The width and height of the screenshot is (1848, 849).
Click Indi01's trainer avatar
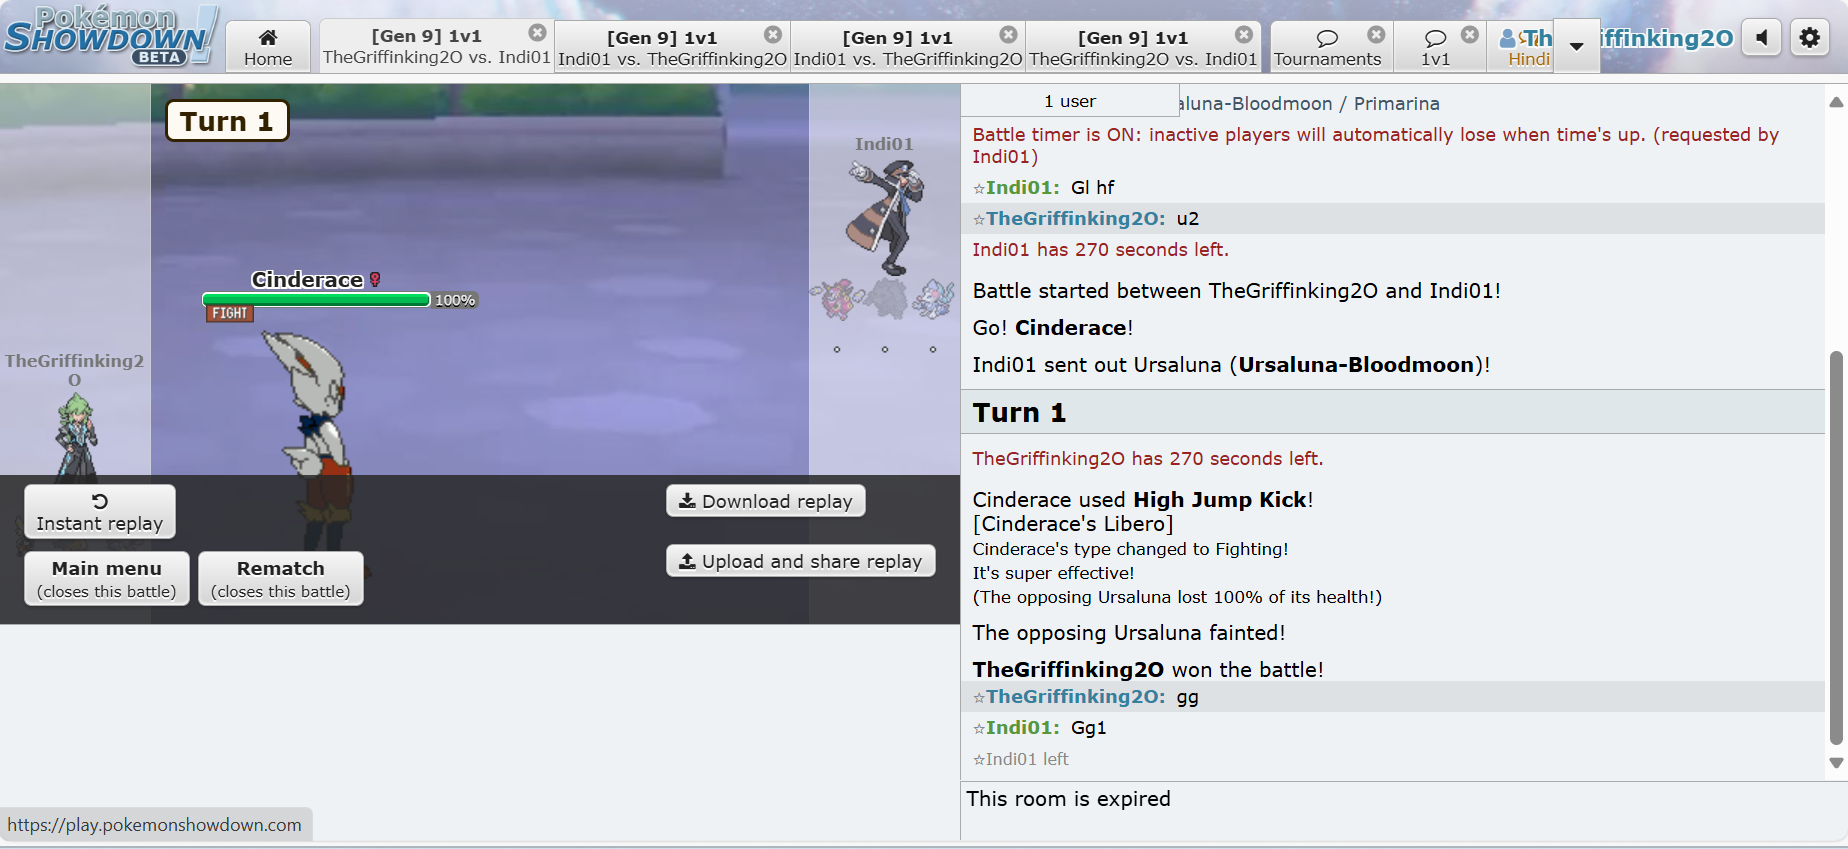pyautogui.click(x=886, y=216)
